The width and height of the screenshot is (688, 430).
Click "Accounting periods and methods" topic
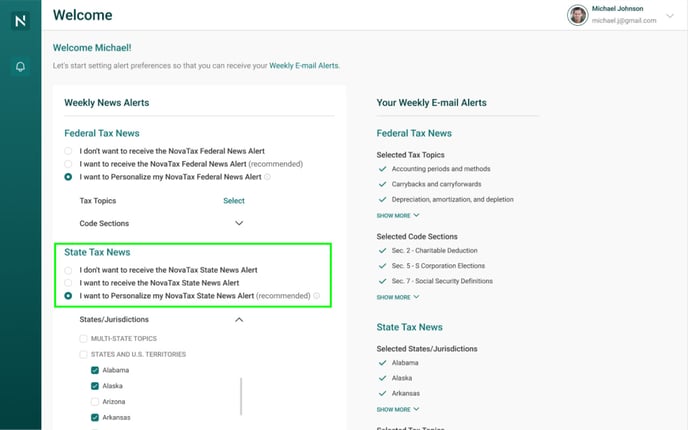tap(441, 169)
